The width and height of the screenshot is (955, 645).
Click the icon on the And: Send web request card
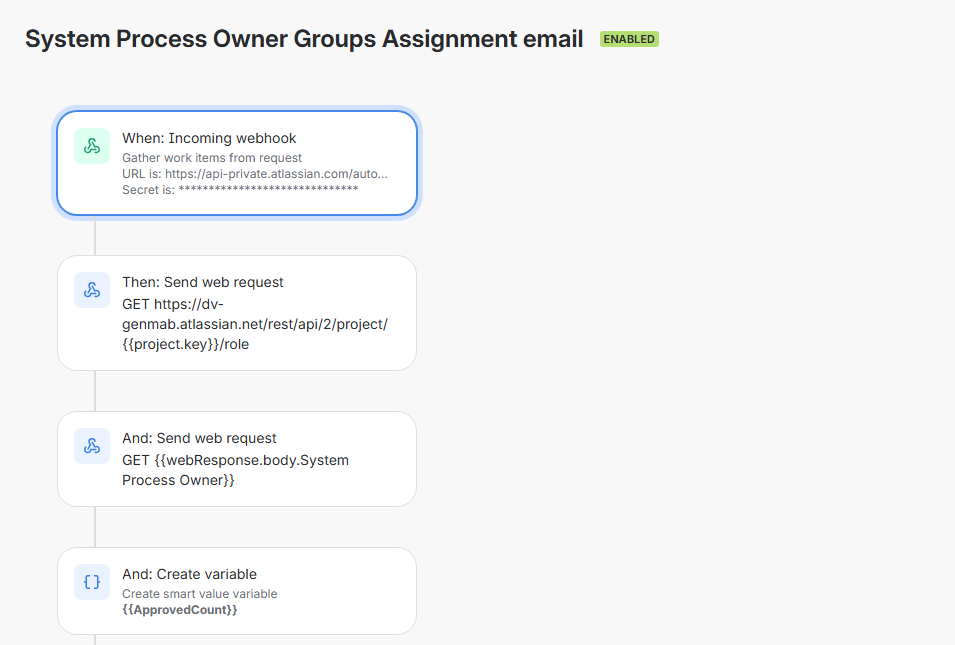[x=92, y=446]
